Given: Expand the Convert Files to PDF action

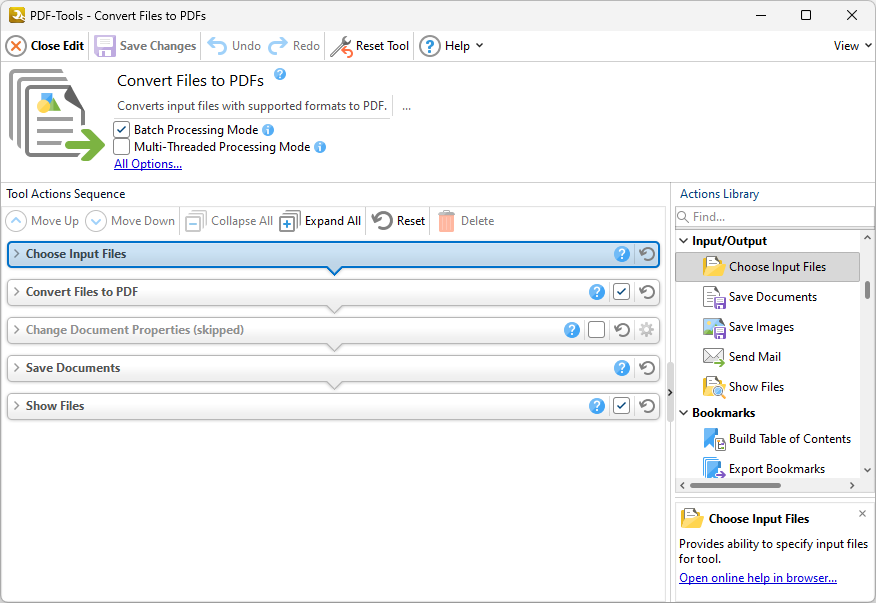Looking at the screenshot, I should [17, 292].
